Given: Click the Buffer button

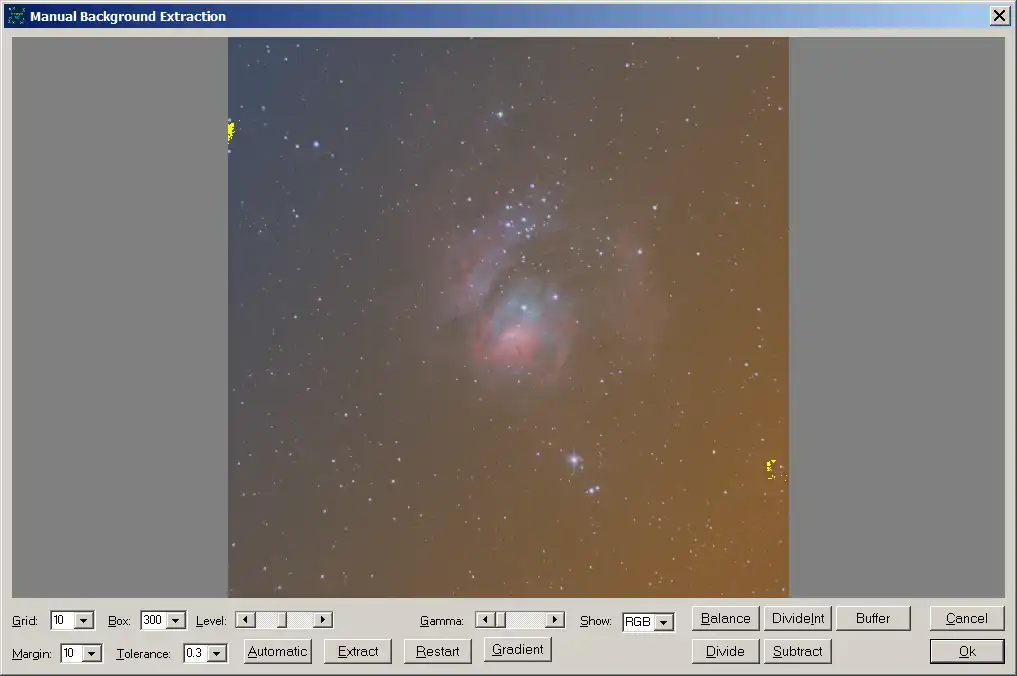Looking at the screenshot, I should pos(873,618).
